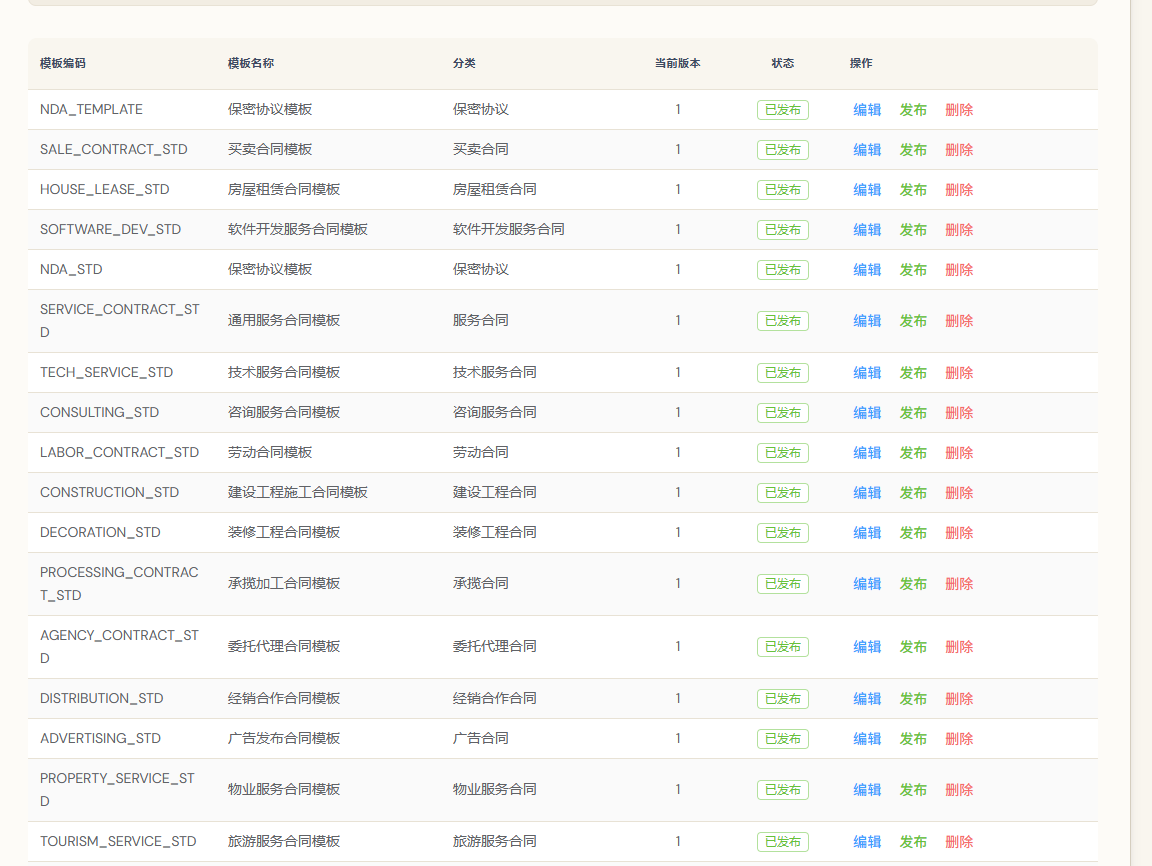Viewport: 1152px width, 866px height.
Task: Edit the CONSULTING_STD template
Action: pos(867,413)
